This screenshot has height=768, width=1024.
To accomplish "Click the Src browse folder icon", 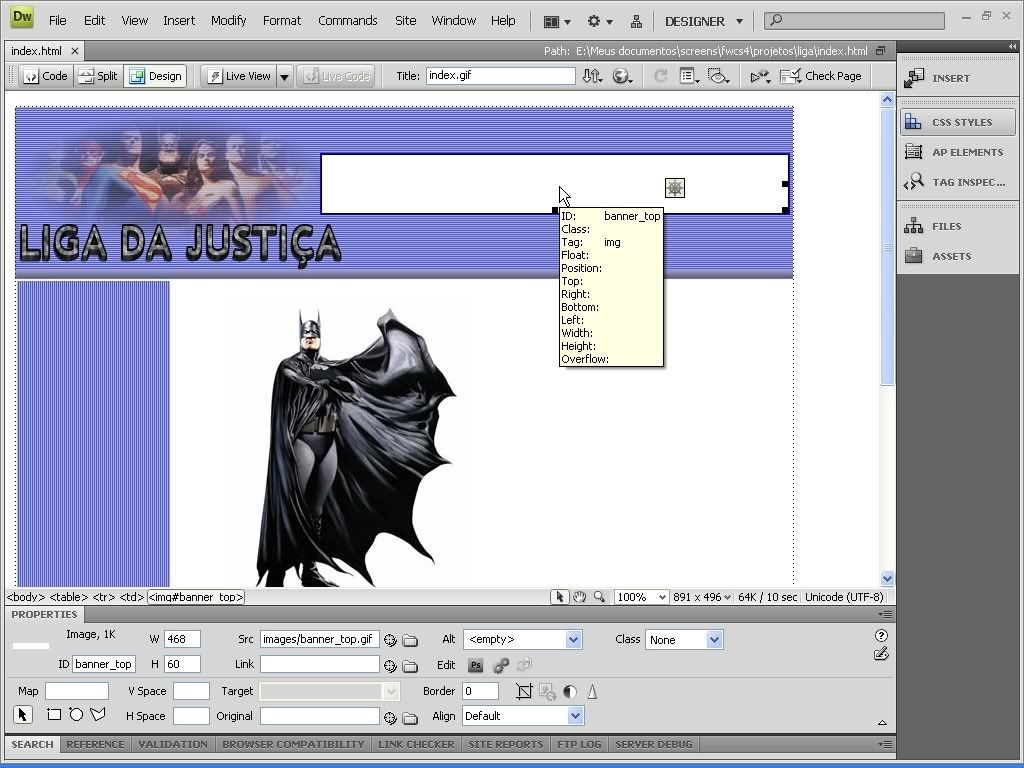I will point(410,640).
